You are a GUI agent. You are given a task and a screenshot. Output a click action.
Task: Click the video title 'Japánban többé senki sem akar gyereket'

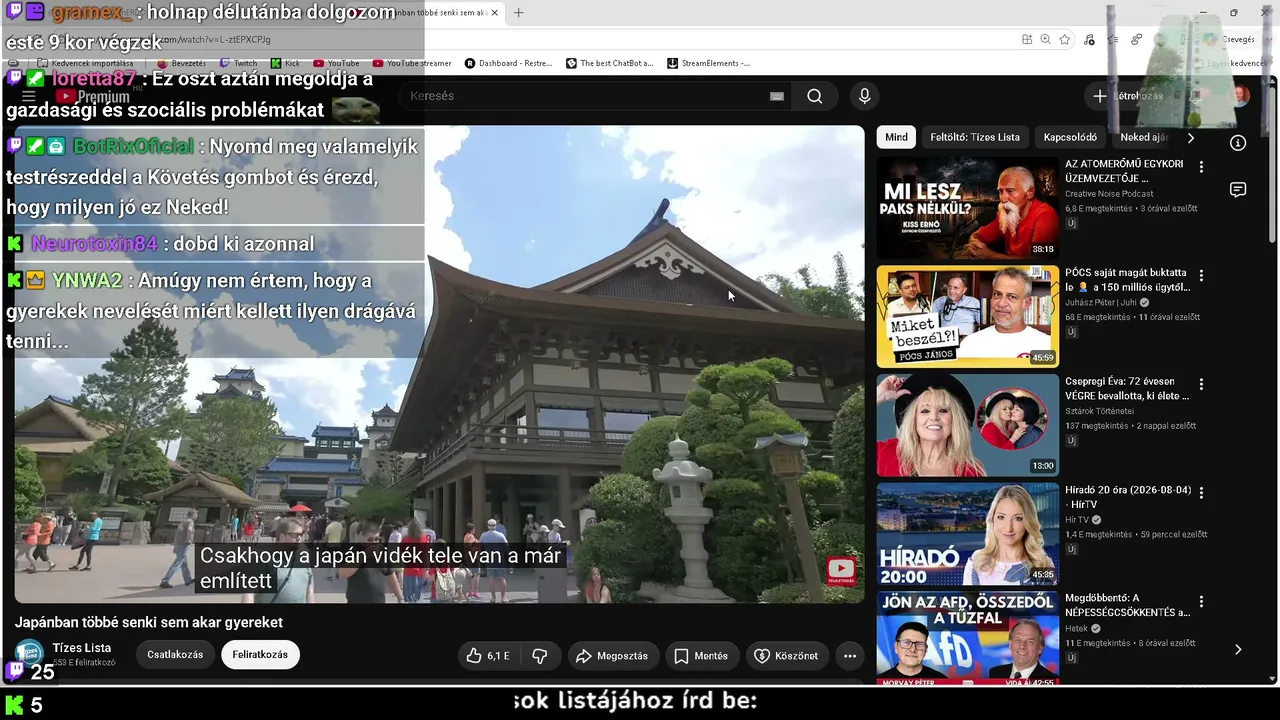click(x=149, y=622)
